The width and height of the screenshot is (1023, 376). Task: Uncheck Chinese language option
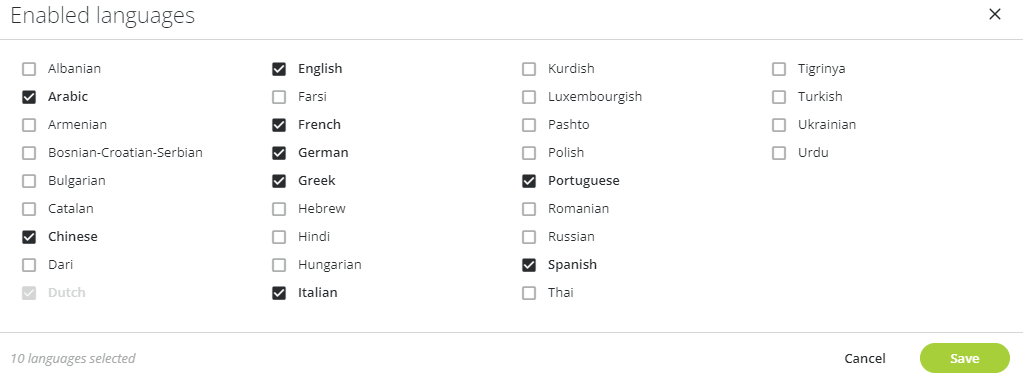29,237
